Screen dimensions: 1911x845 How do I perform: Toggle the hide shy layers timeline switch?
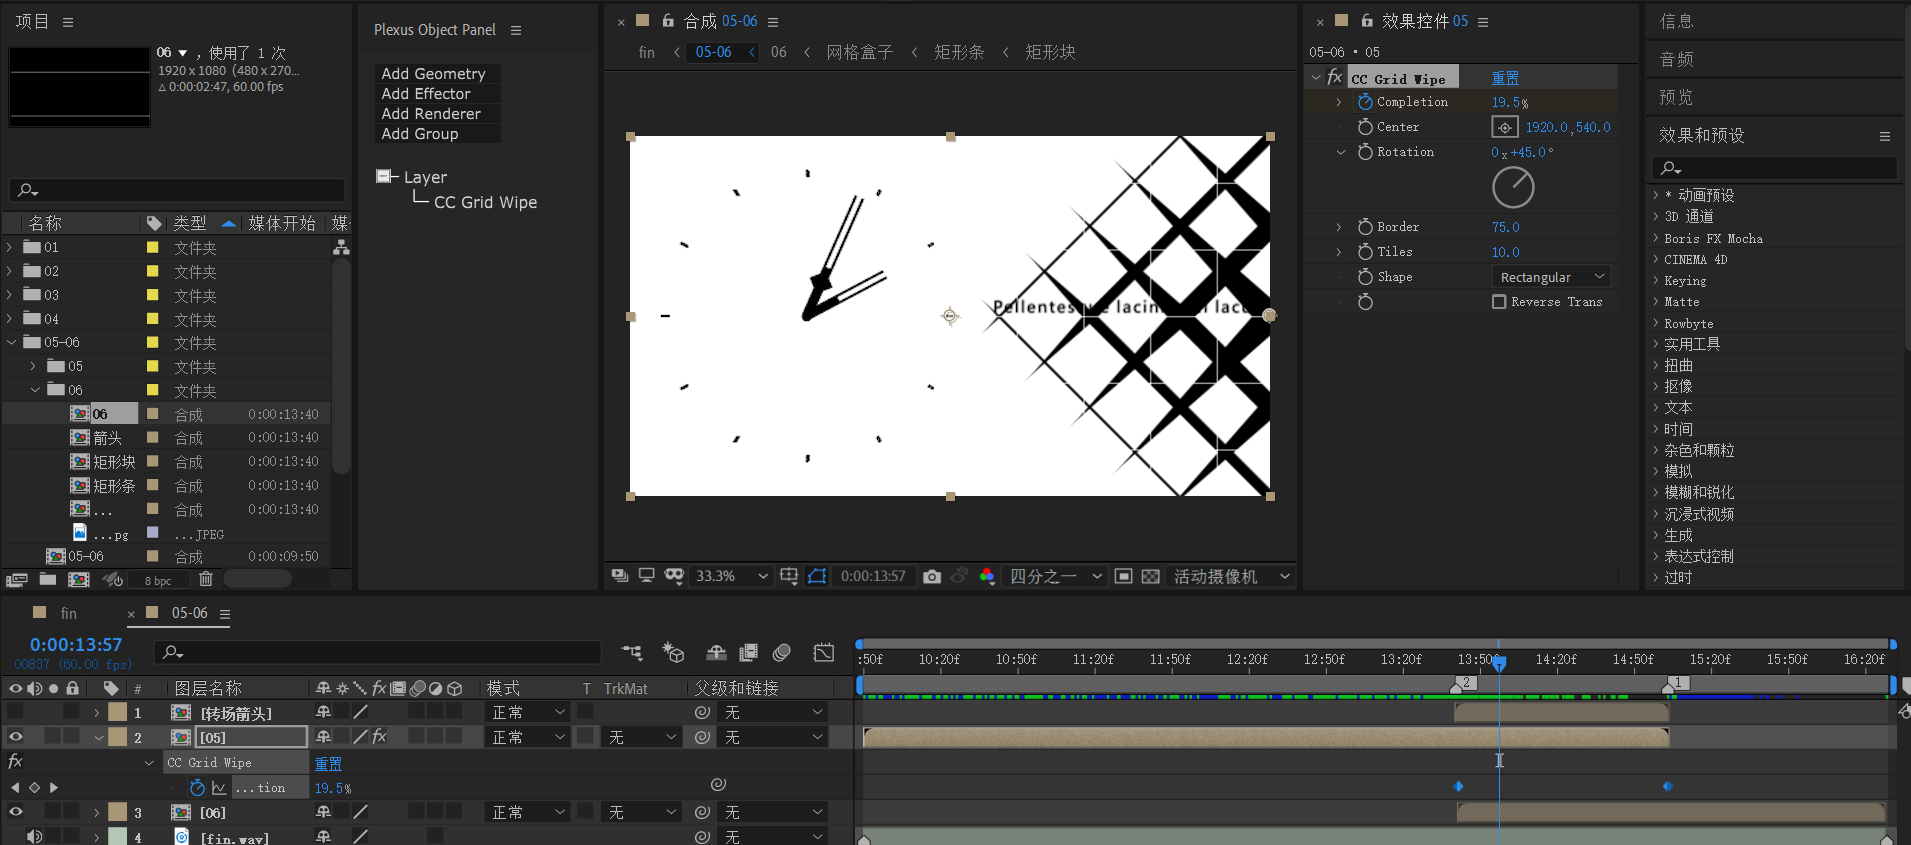(x=716, y=653)
